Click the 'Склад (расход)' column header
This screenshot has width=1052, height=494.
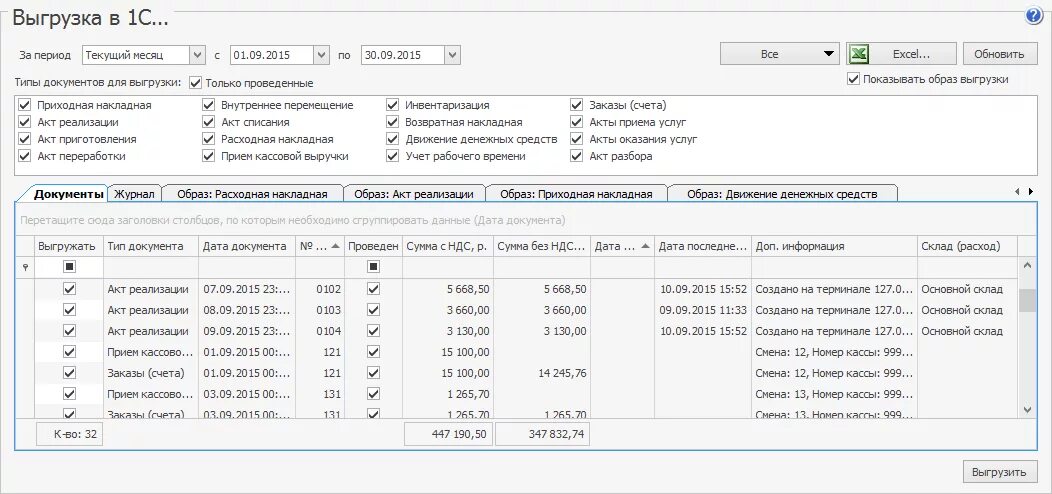tap(967, 246)
